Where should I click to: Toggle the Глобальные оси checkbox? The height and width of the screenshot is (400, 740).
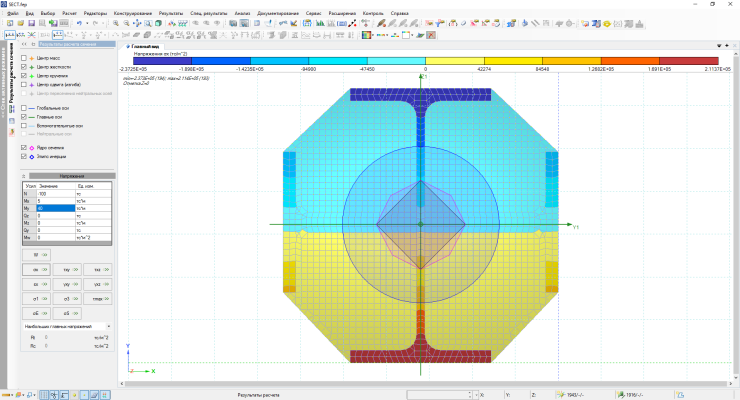click(24, 108)
